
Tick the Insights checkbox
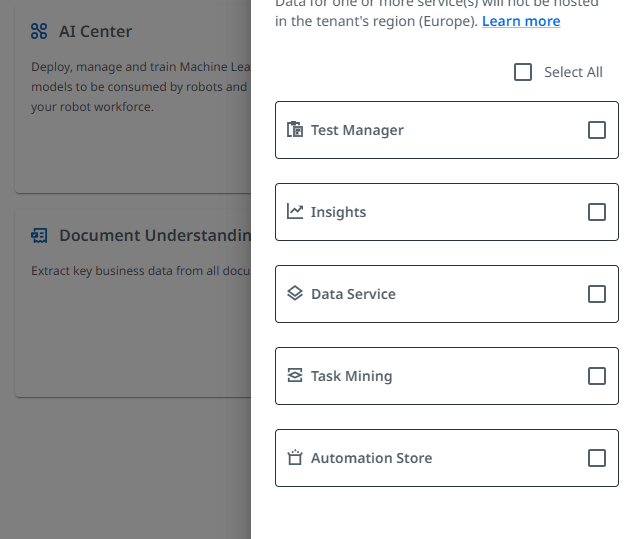pos(597,212)
